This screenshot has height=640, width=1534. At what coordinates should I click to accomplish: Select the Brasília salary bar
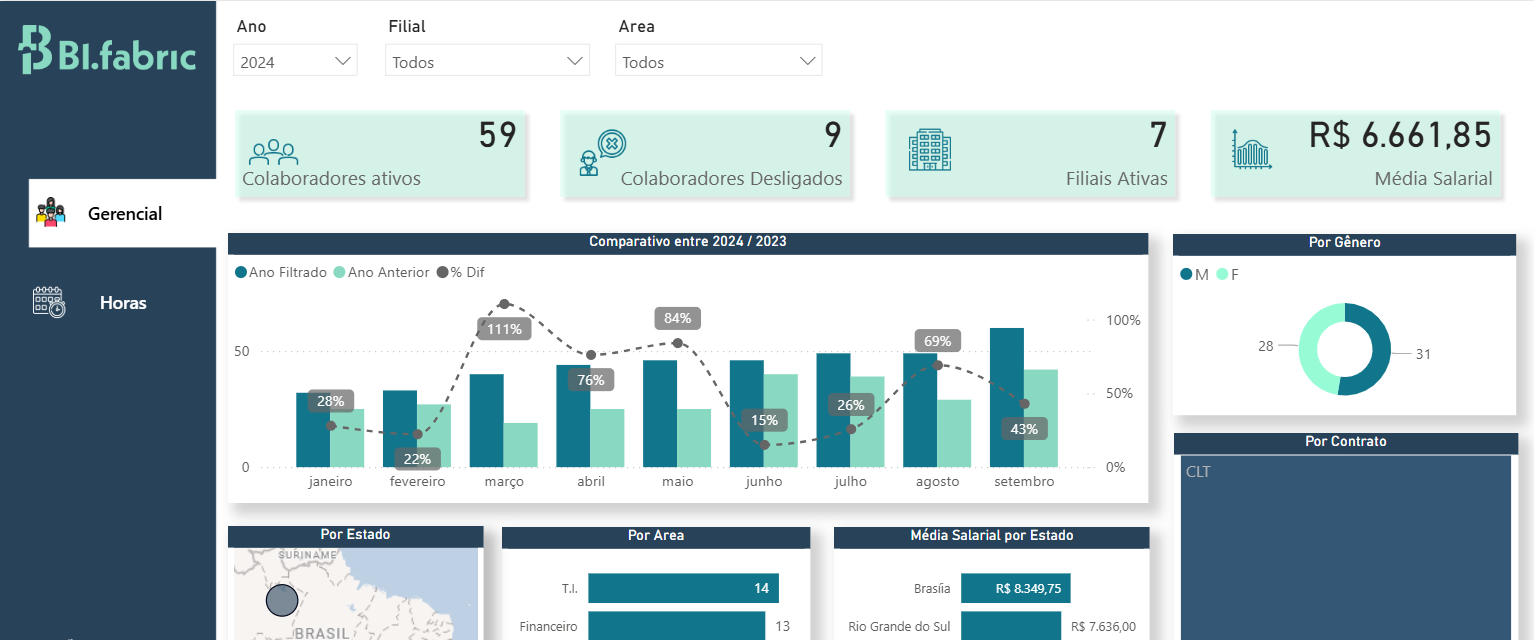[x=1014, y=589]
